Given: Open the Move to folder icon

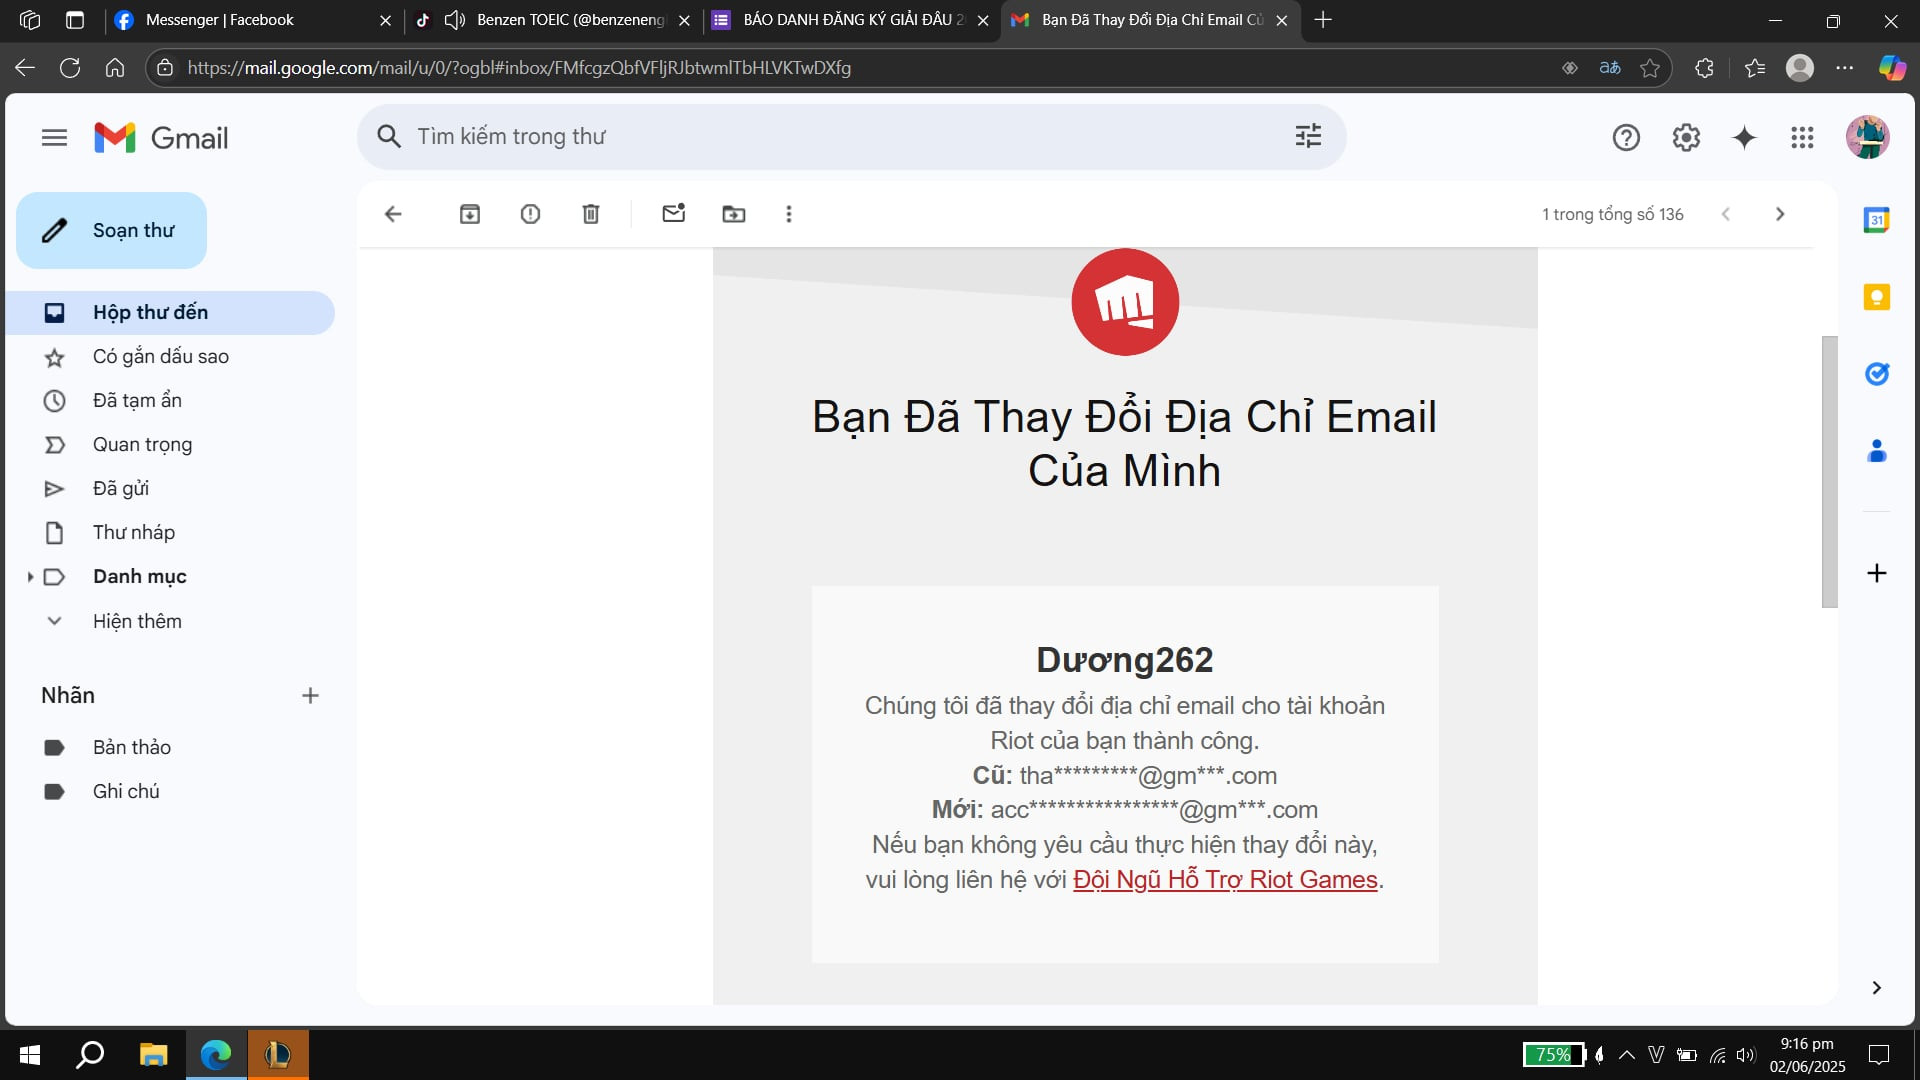Looking at the screenshot, I should [734, 214].
